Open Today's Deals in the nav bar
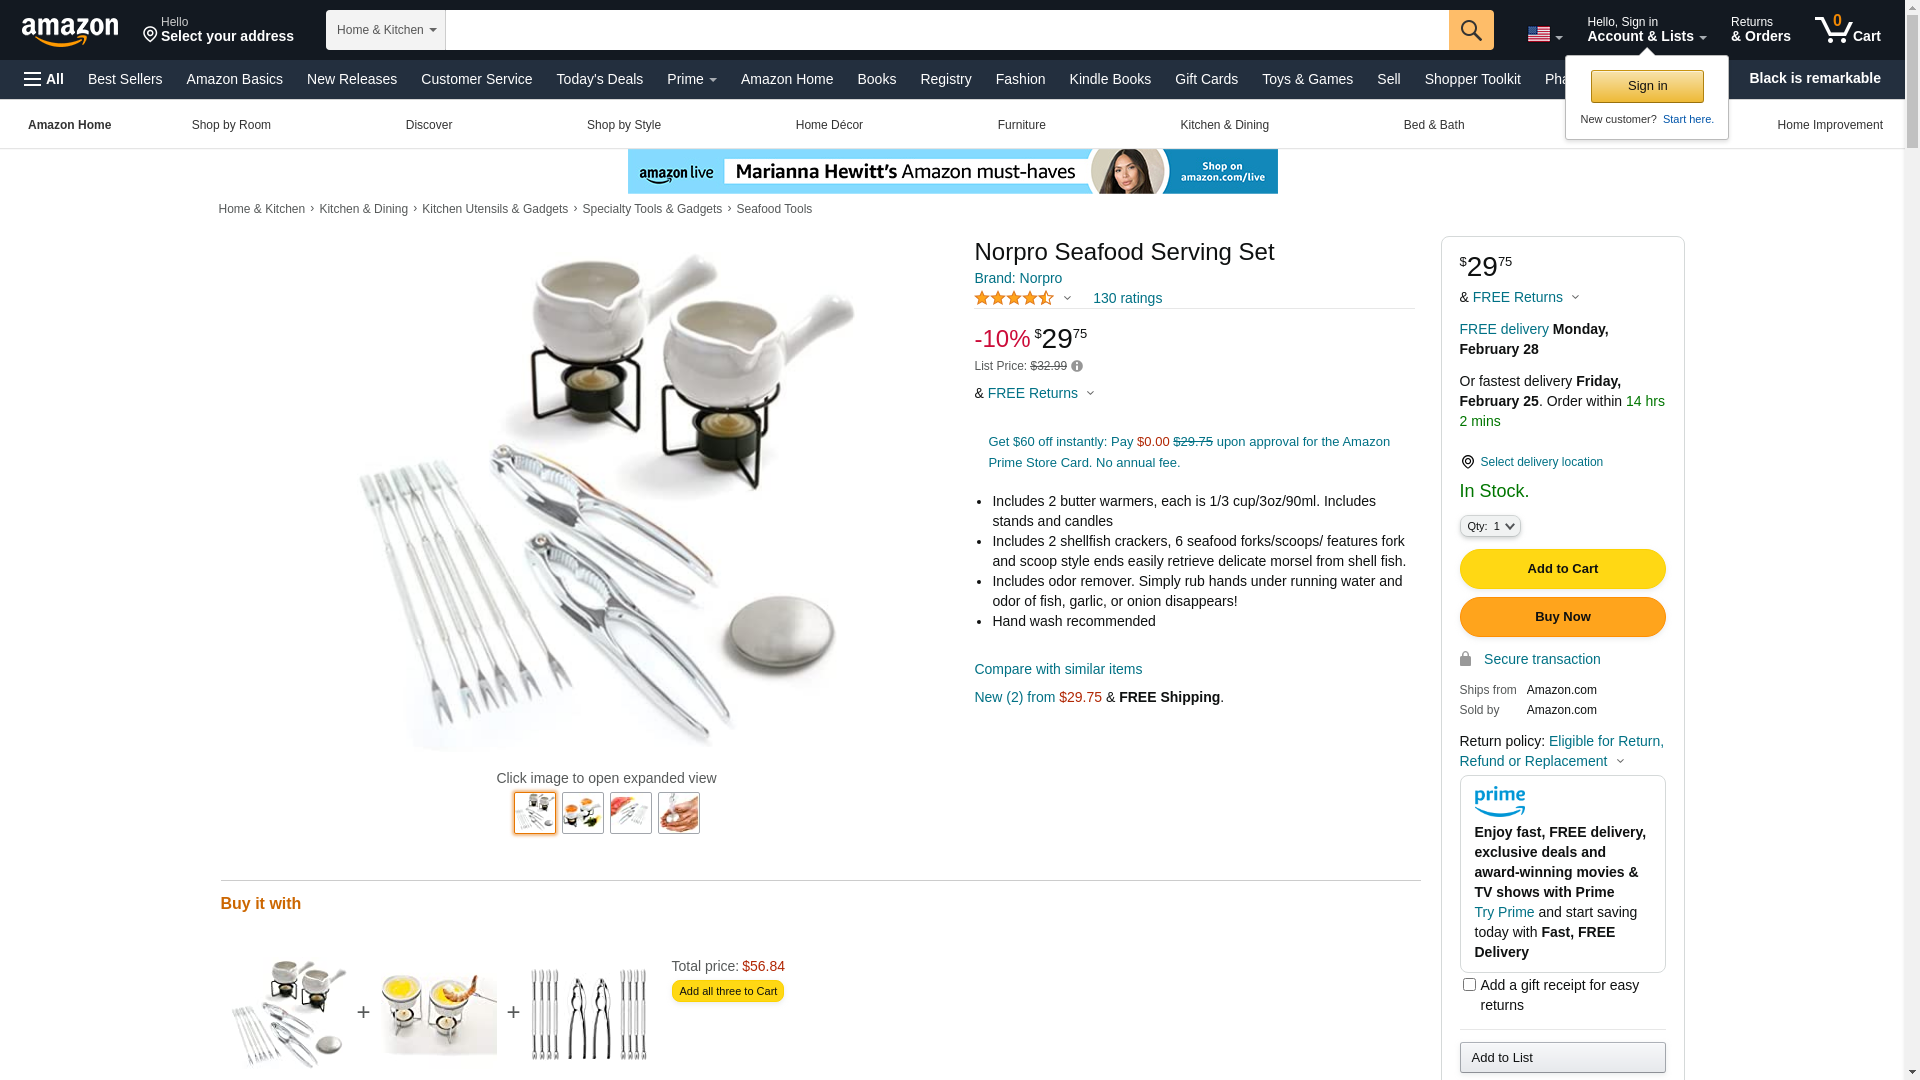 click(600, 79)
